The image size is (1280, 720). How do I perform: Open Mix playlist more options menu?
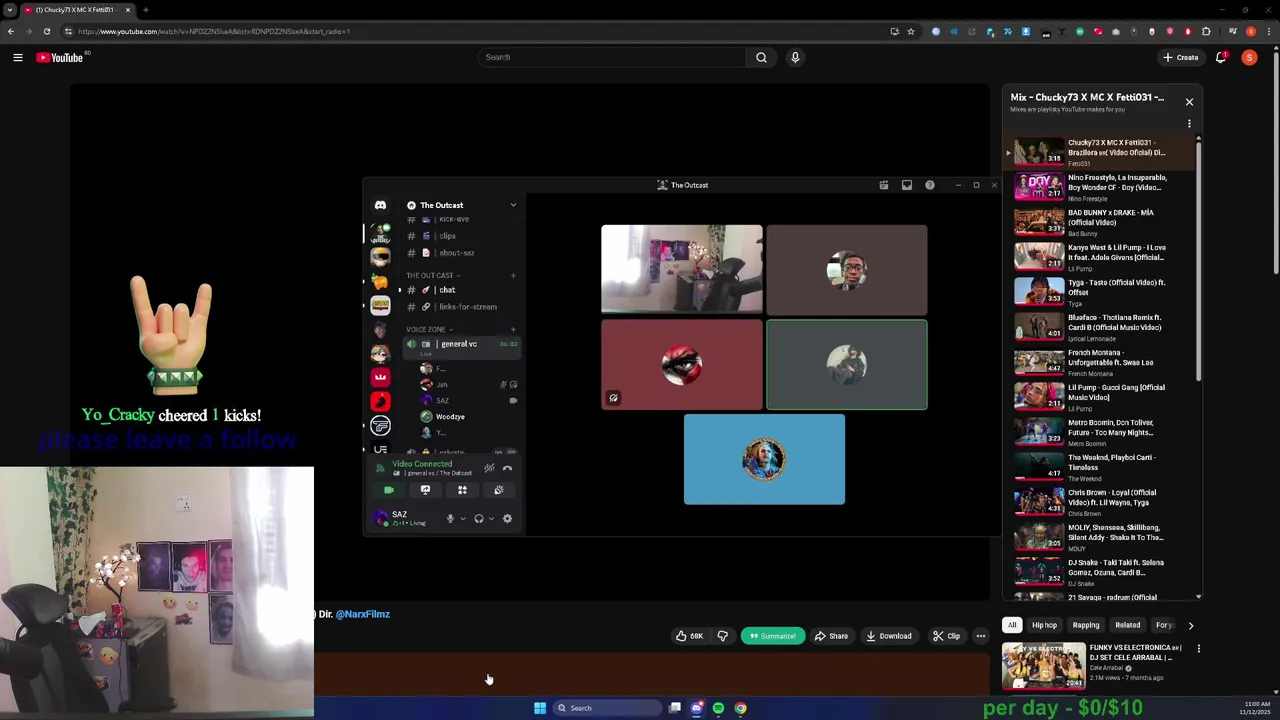(x=1189, y=124)
